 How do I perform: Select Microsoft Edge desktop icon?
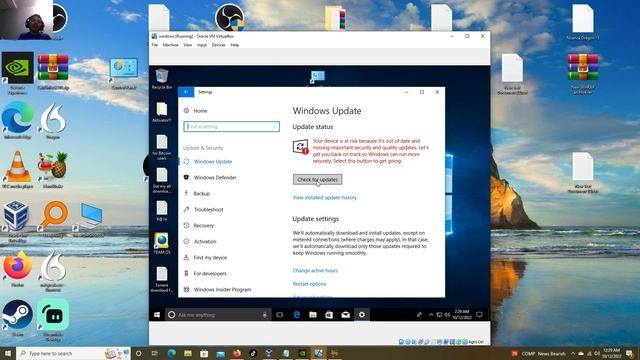(x=17, y=121)
